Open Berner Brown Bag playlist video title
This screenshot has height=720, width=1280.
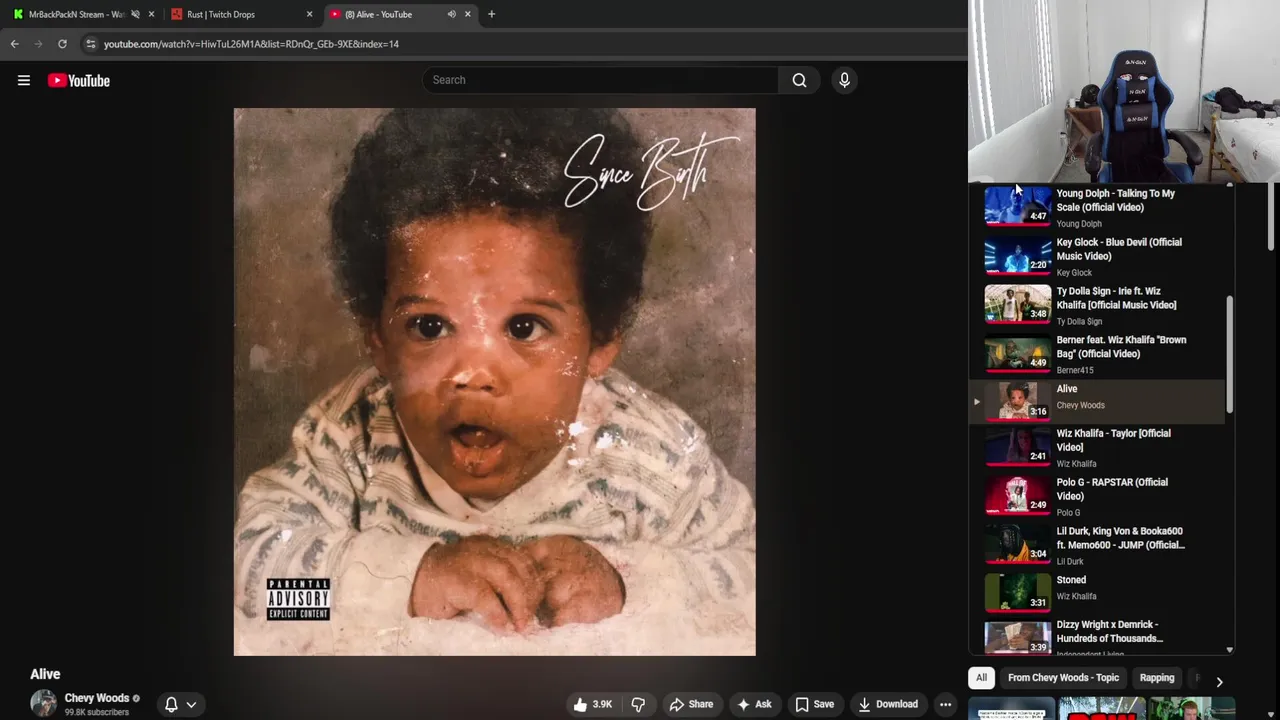tap(1121, 347)
